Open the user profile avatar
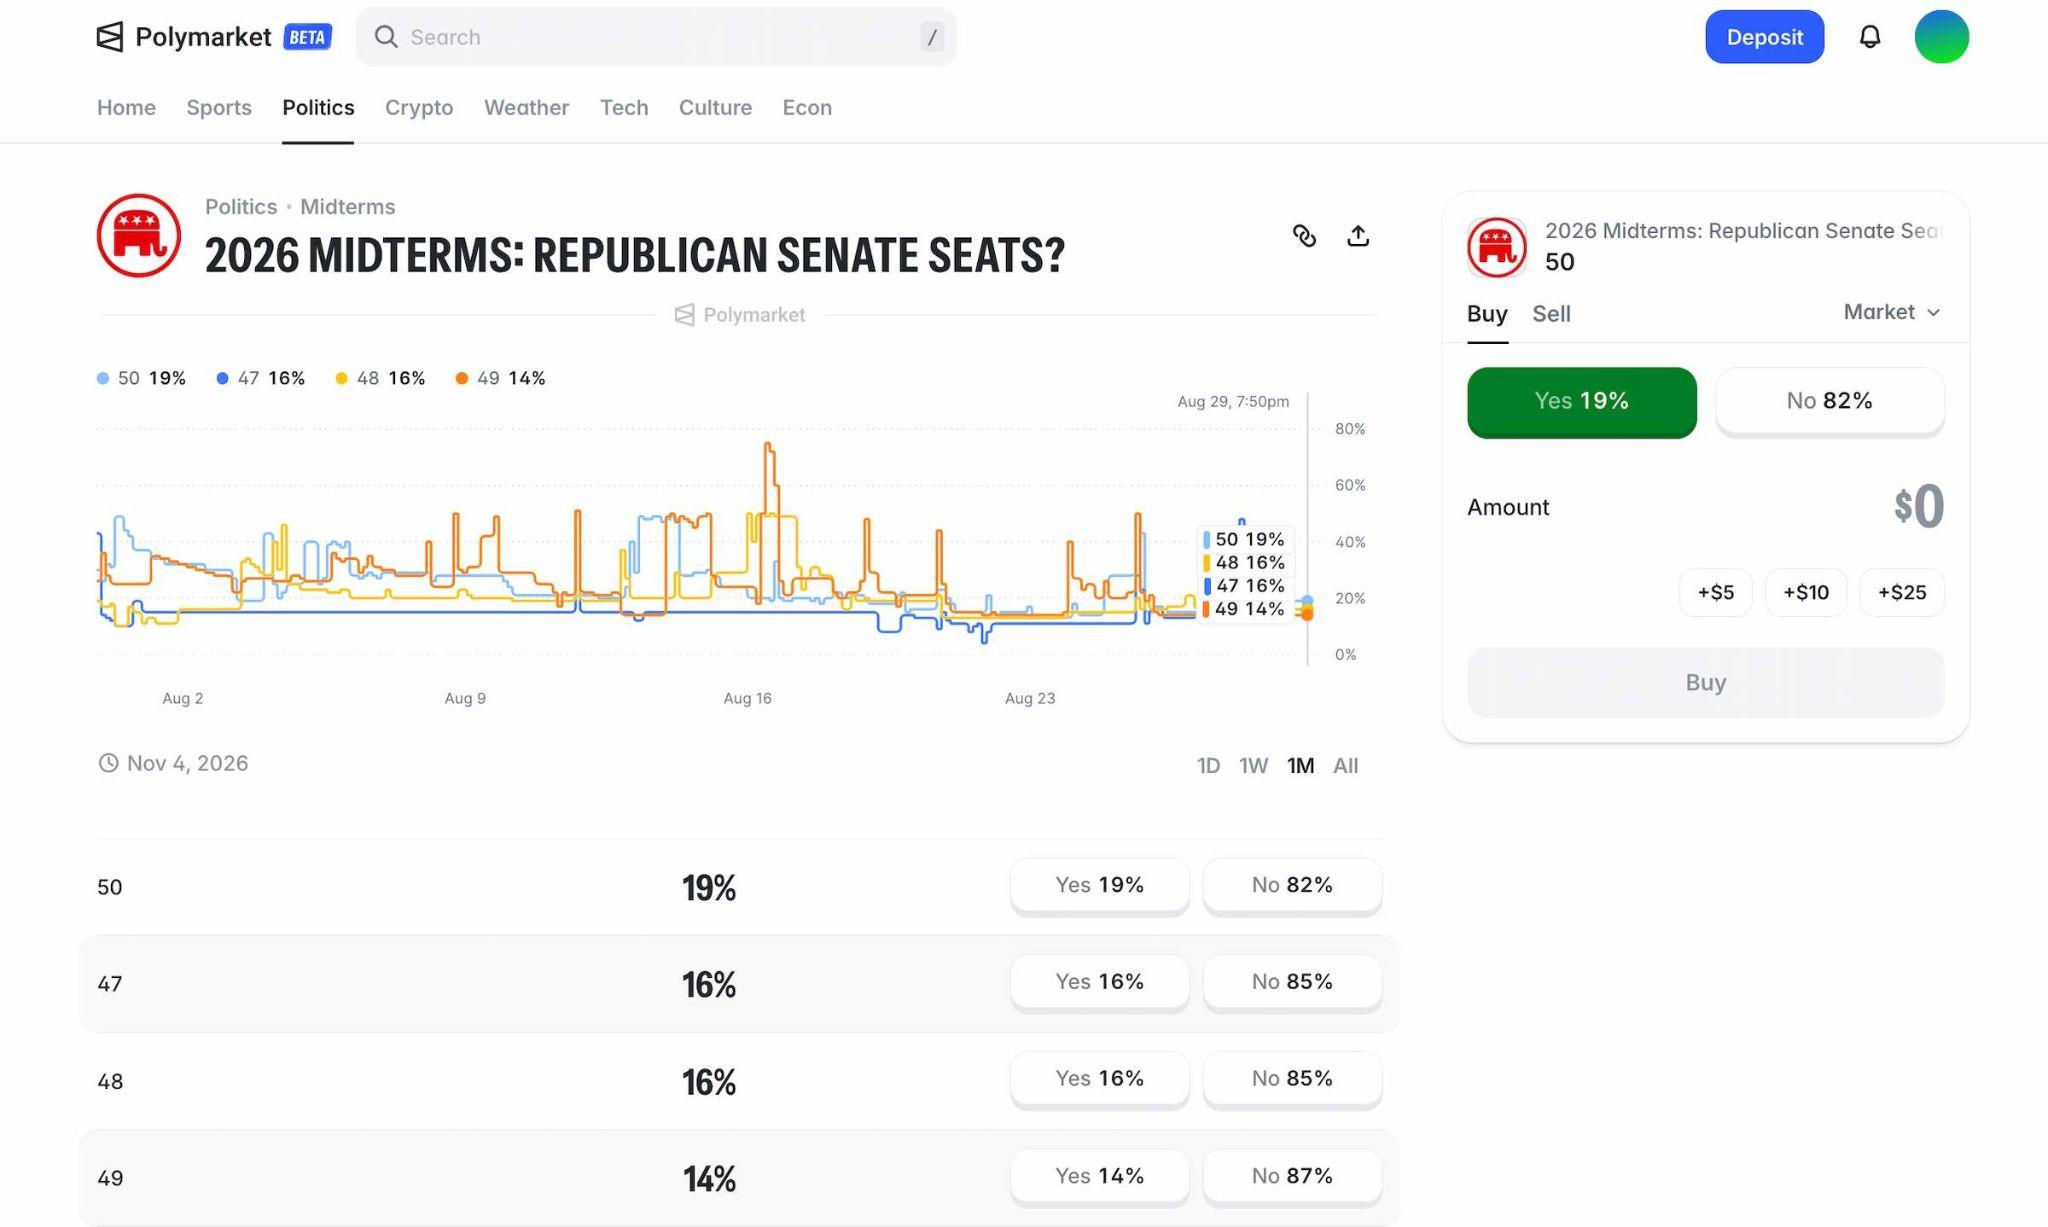This screenshot has height=1227, width=2048. 1941,37
